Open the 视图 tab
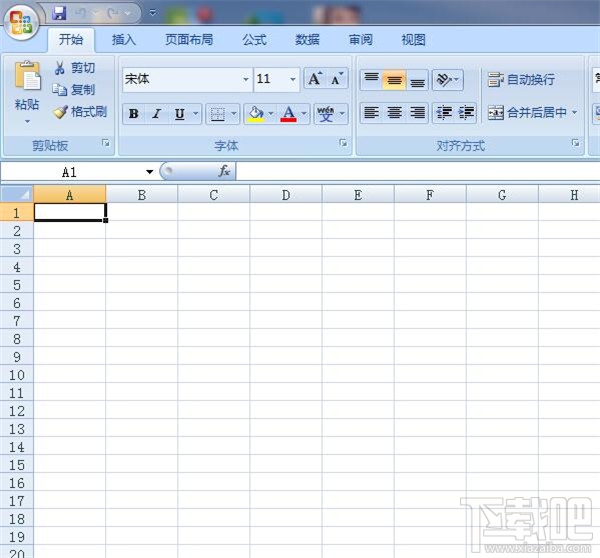This screenshot has width=600, height=558. pyautogui.click(x=413, y=39)
